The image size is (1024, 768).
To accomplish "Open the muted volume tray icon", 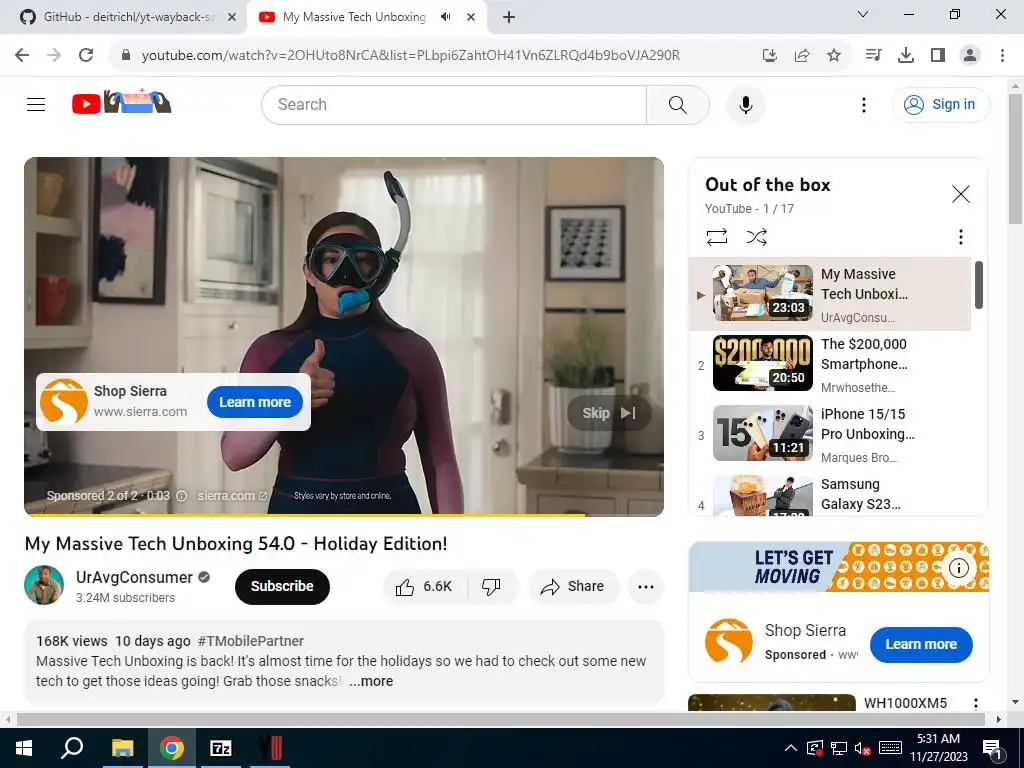I will pyautogui.click(x=863, y=749).
